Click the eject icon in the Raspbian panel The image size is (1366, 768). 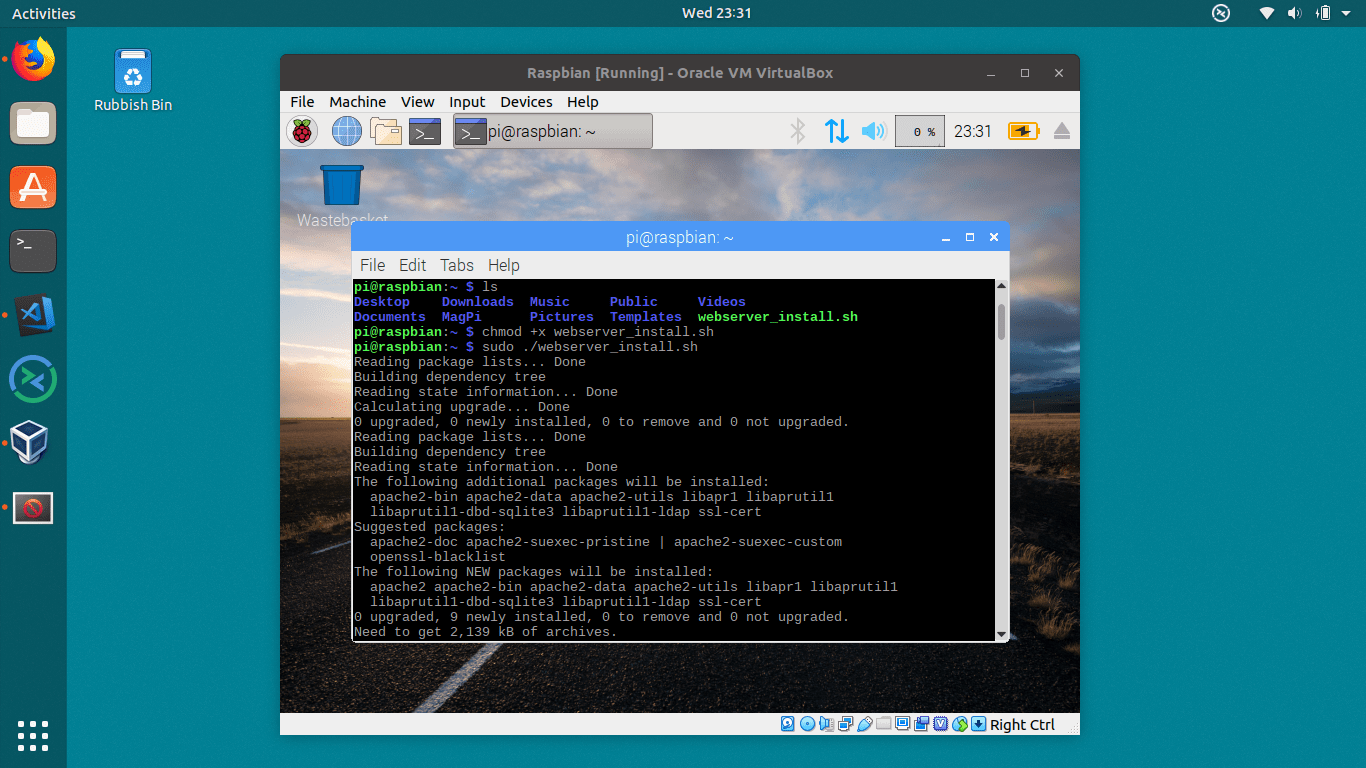(x=1061, y=131)
